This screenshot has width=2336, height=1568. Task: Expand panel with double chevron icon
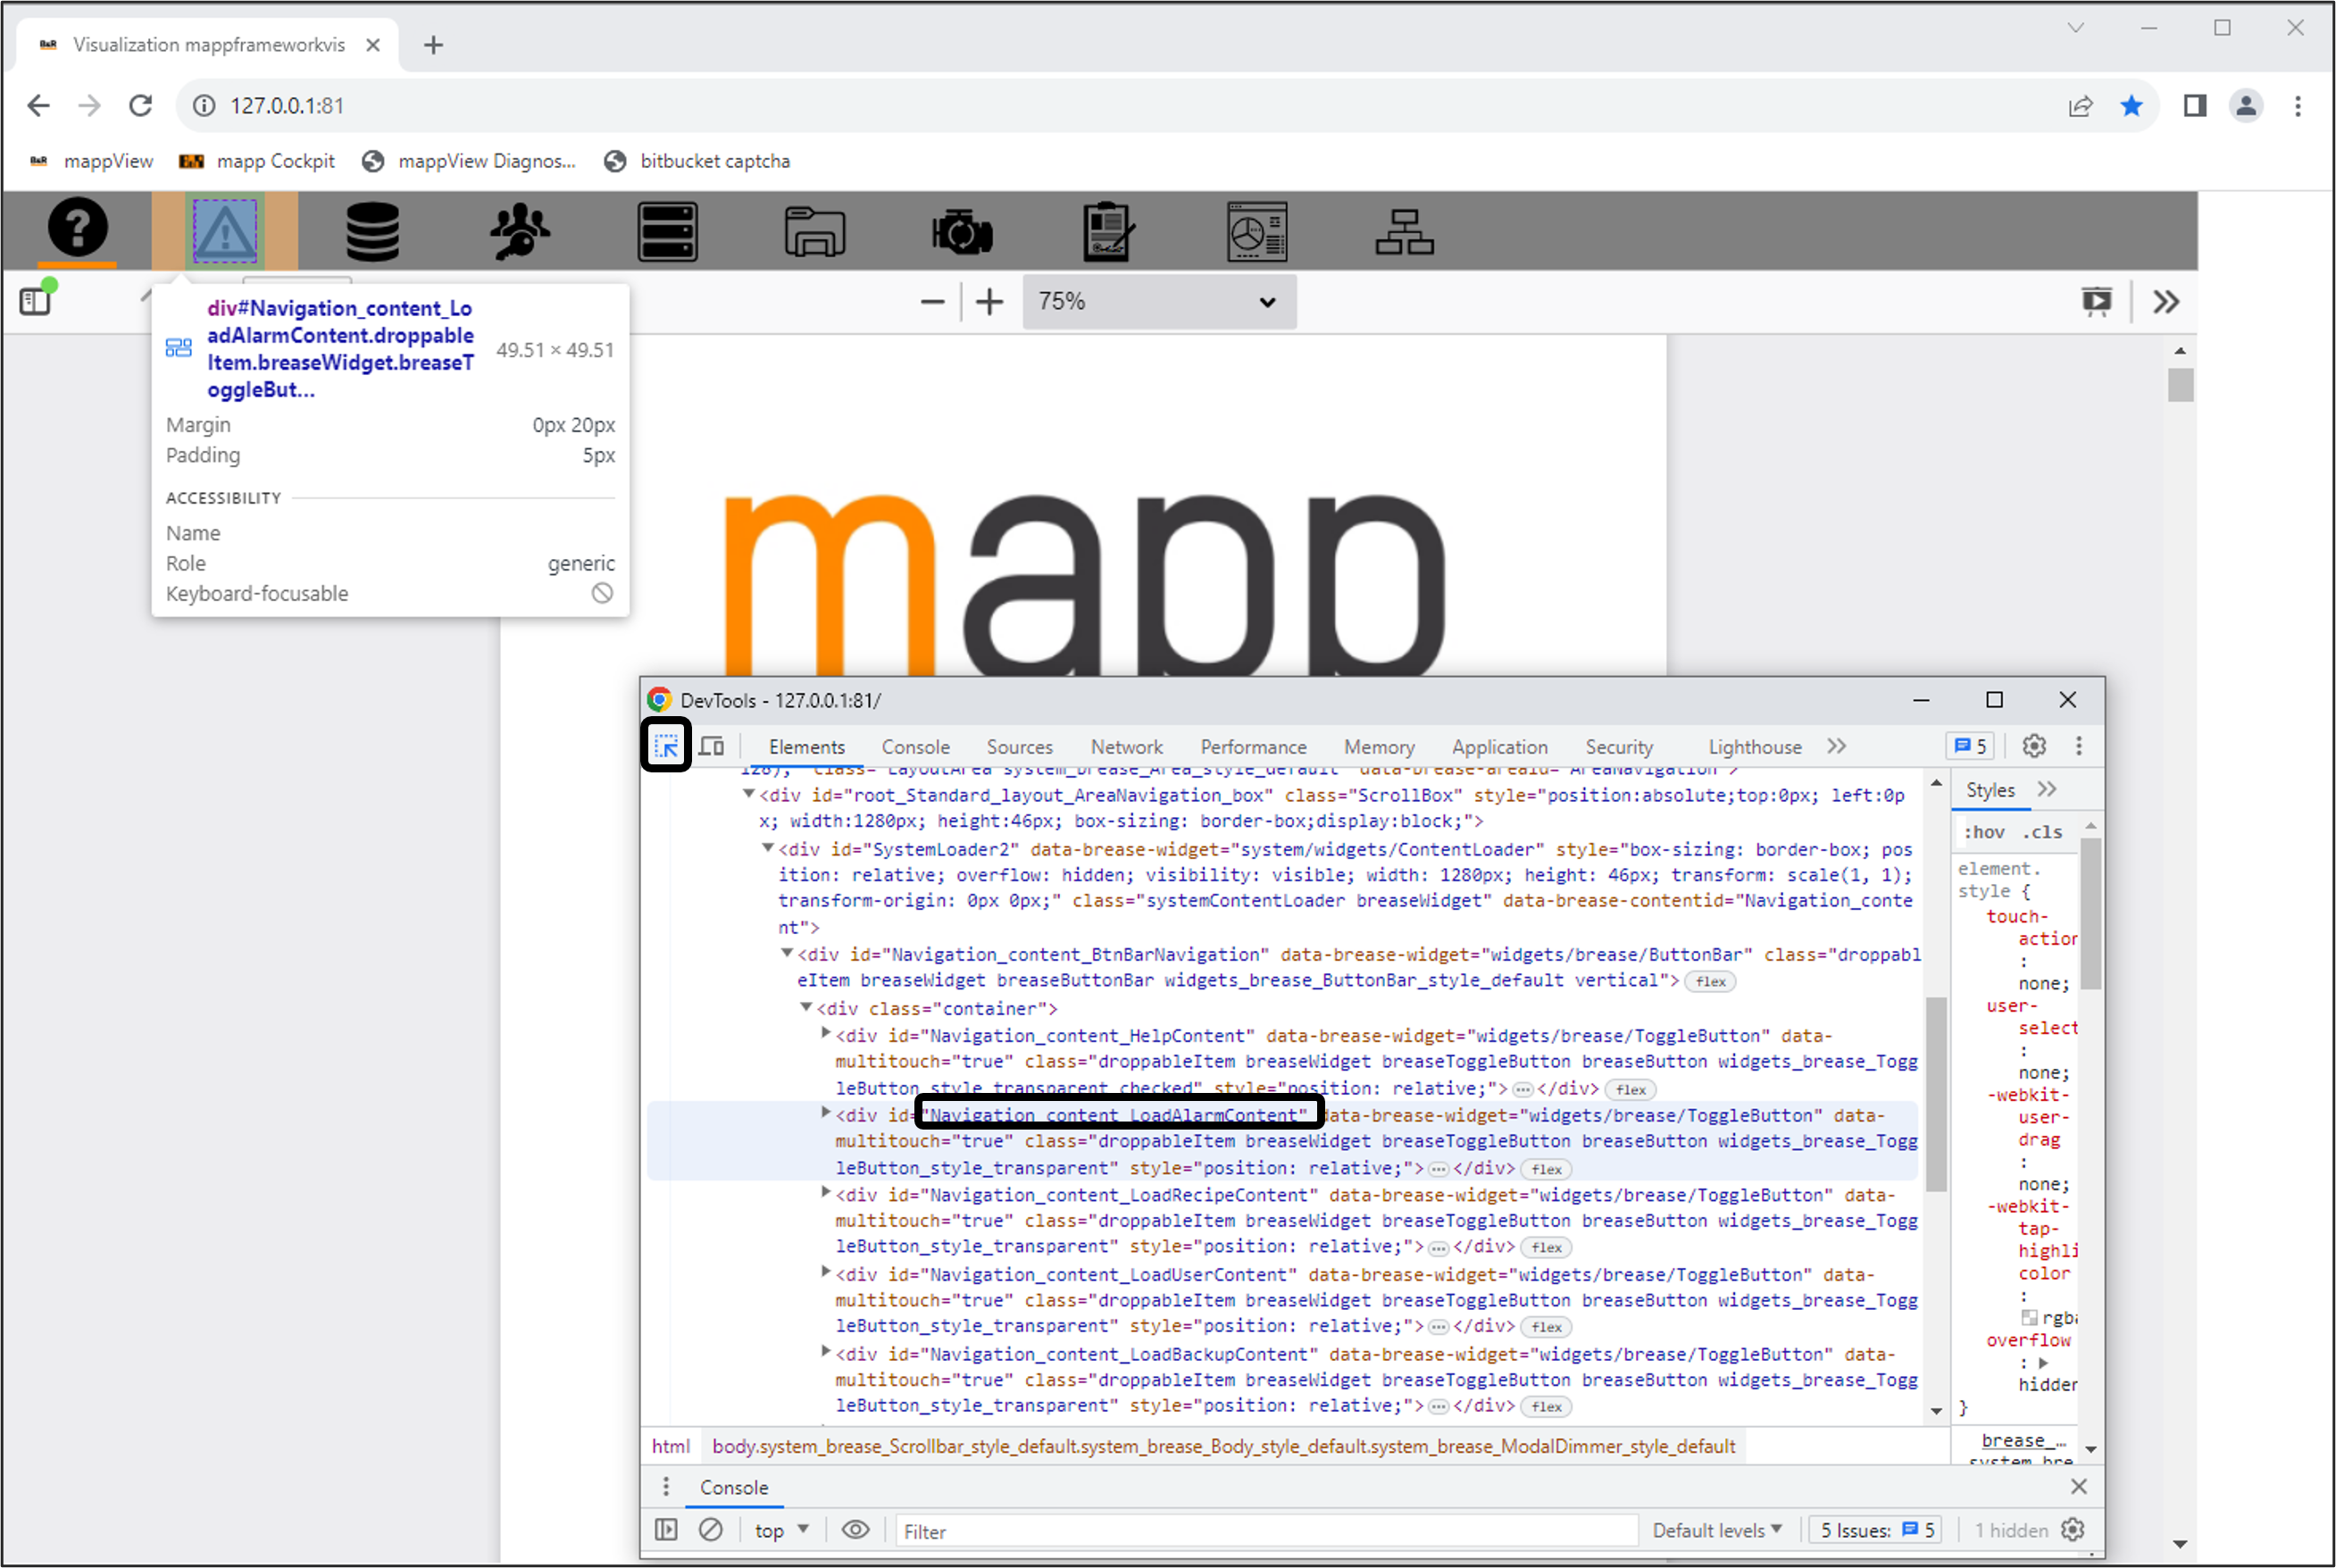coord(2165,301)
